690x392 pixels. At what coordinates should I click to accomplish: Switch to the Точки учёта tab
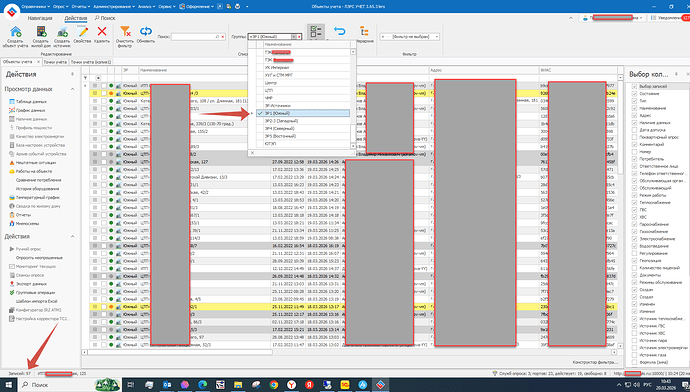(55, 62)
